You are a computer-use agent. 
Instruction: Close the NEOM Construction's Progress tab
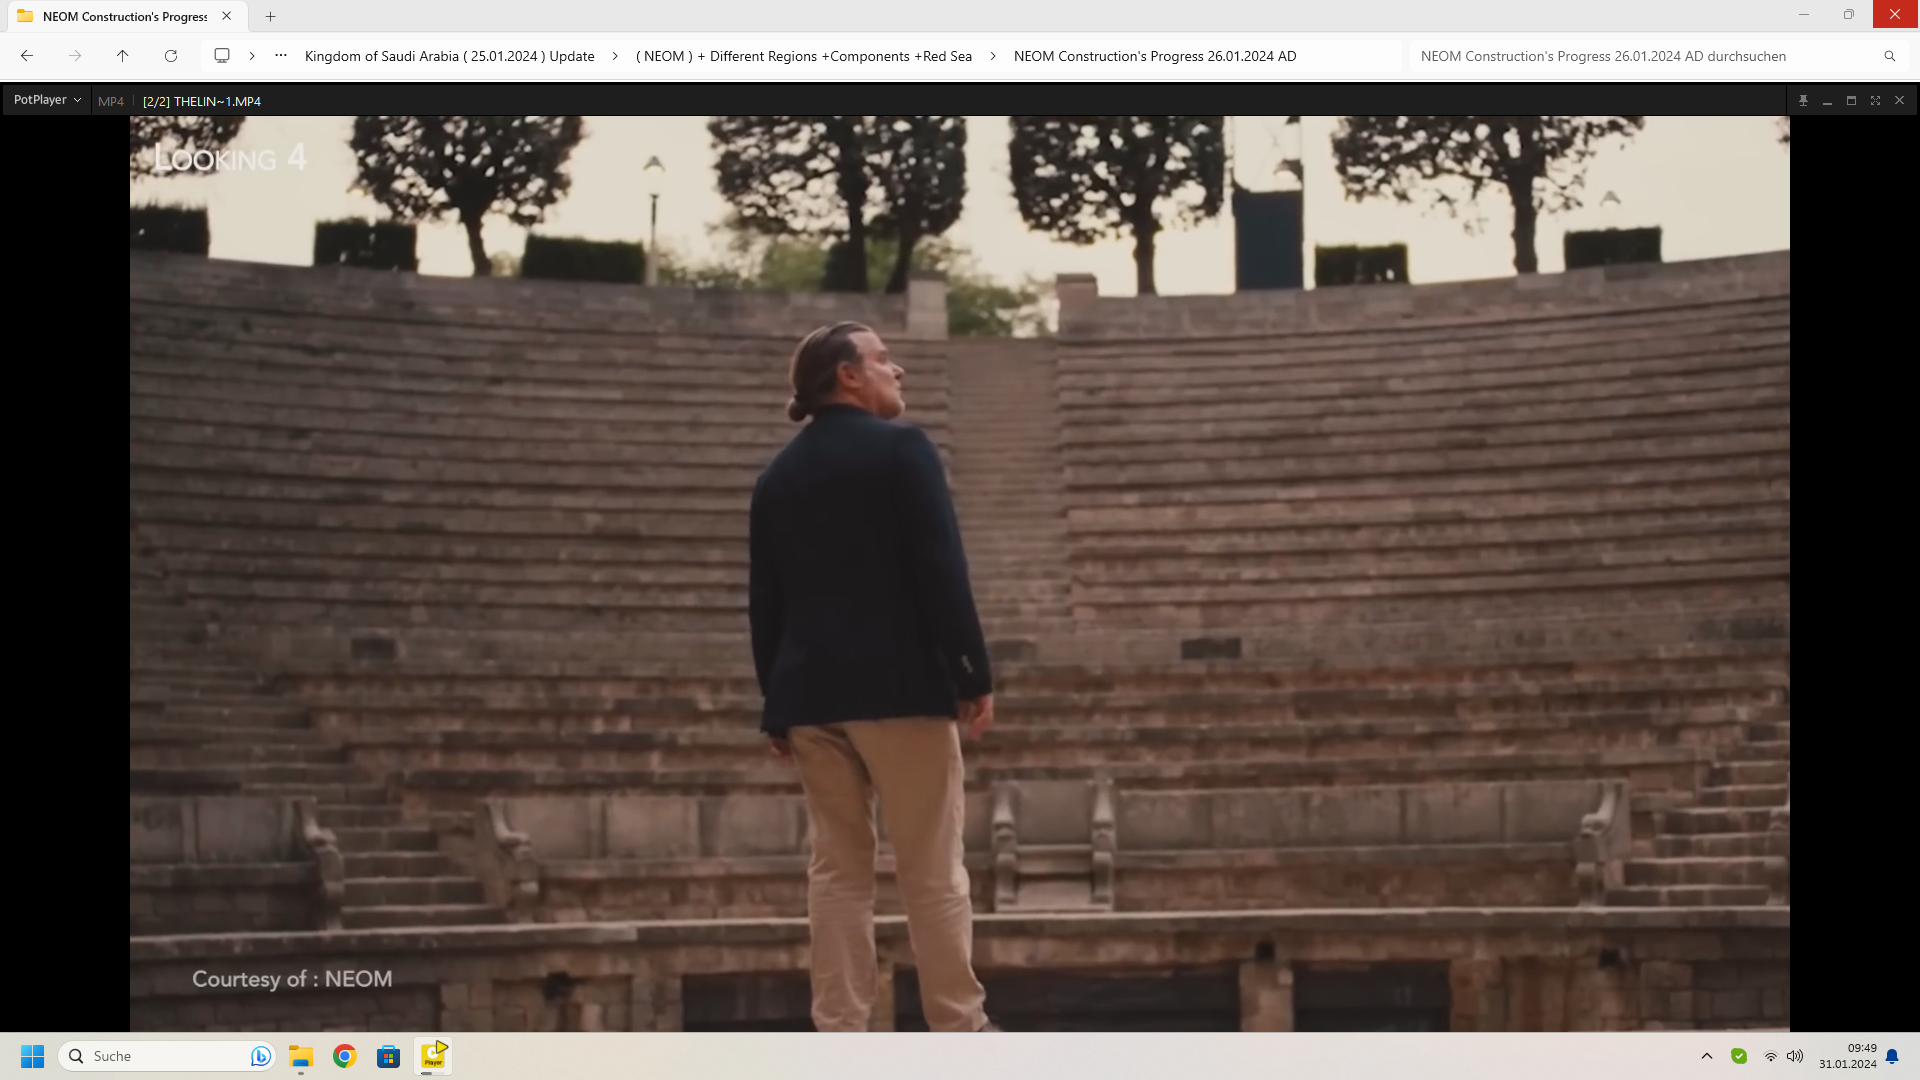(227, 16)
